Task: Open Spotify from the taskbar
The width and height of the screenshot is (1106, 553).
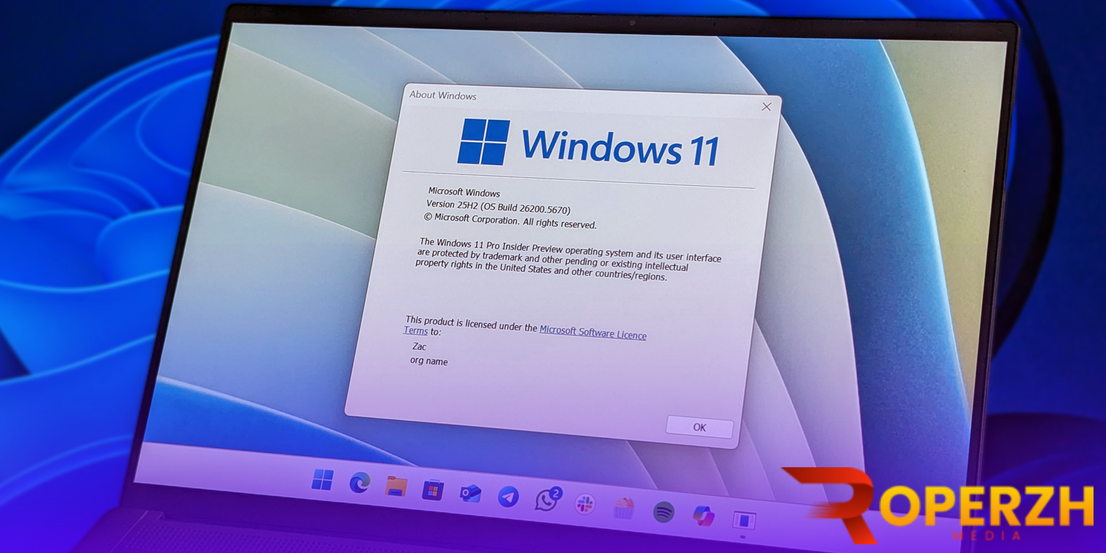Action: [x=663, y=511]
